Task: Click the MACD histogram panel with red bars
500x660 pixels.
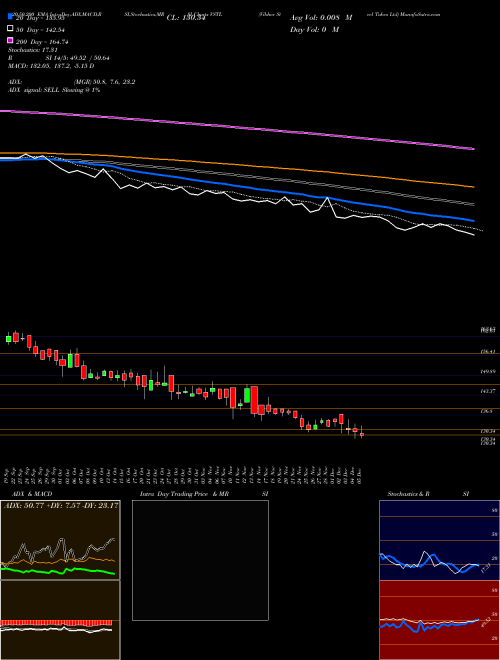Action: 60,620
